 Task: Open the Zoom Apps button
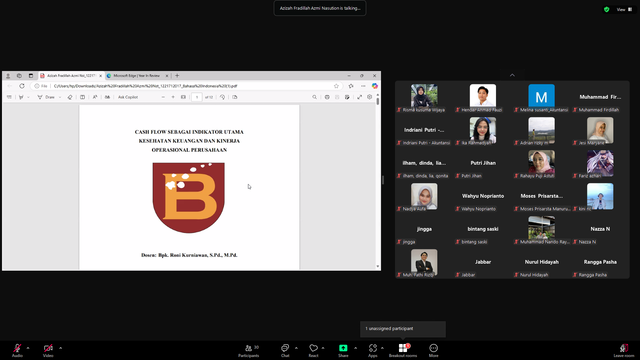373,350
